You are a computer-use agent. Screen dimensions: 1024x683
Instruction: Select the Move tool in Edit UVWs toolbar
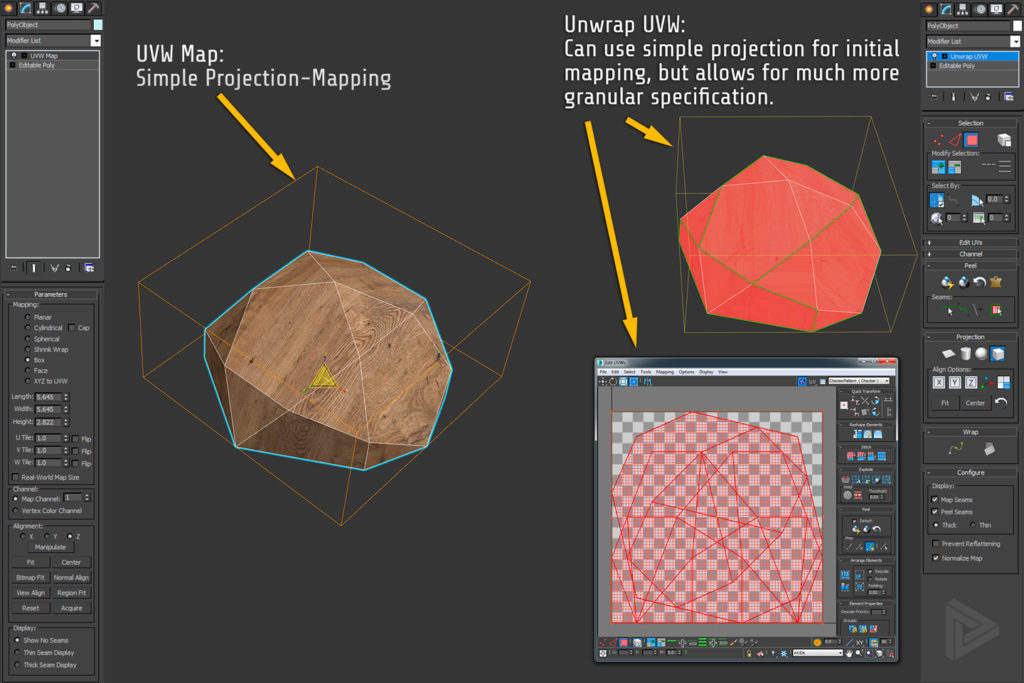pos(602,382)
